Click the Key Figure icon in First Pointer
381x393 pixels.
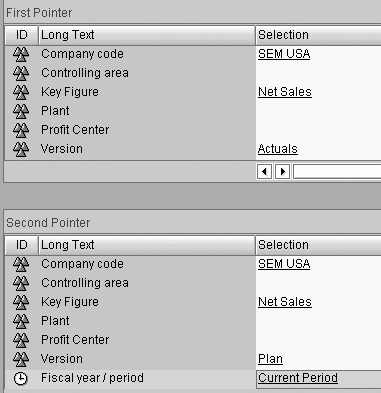click(21, 92)
